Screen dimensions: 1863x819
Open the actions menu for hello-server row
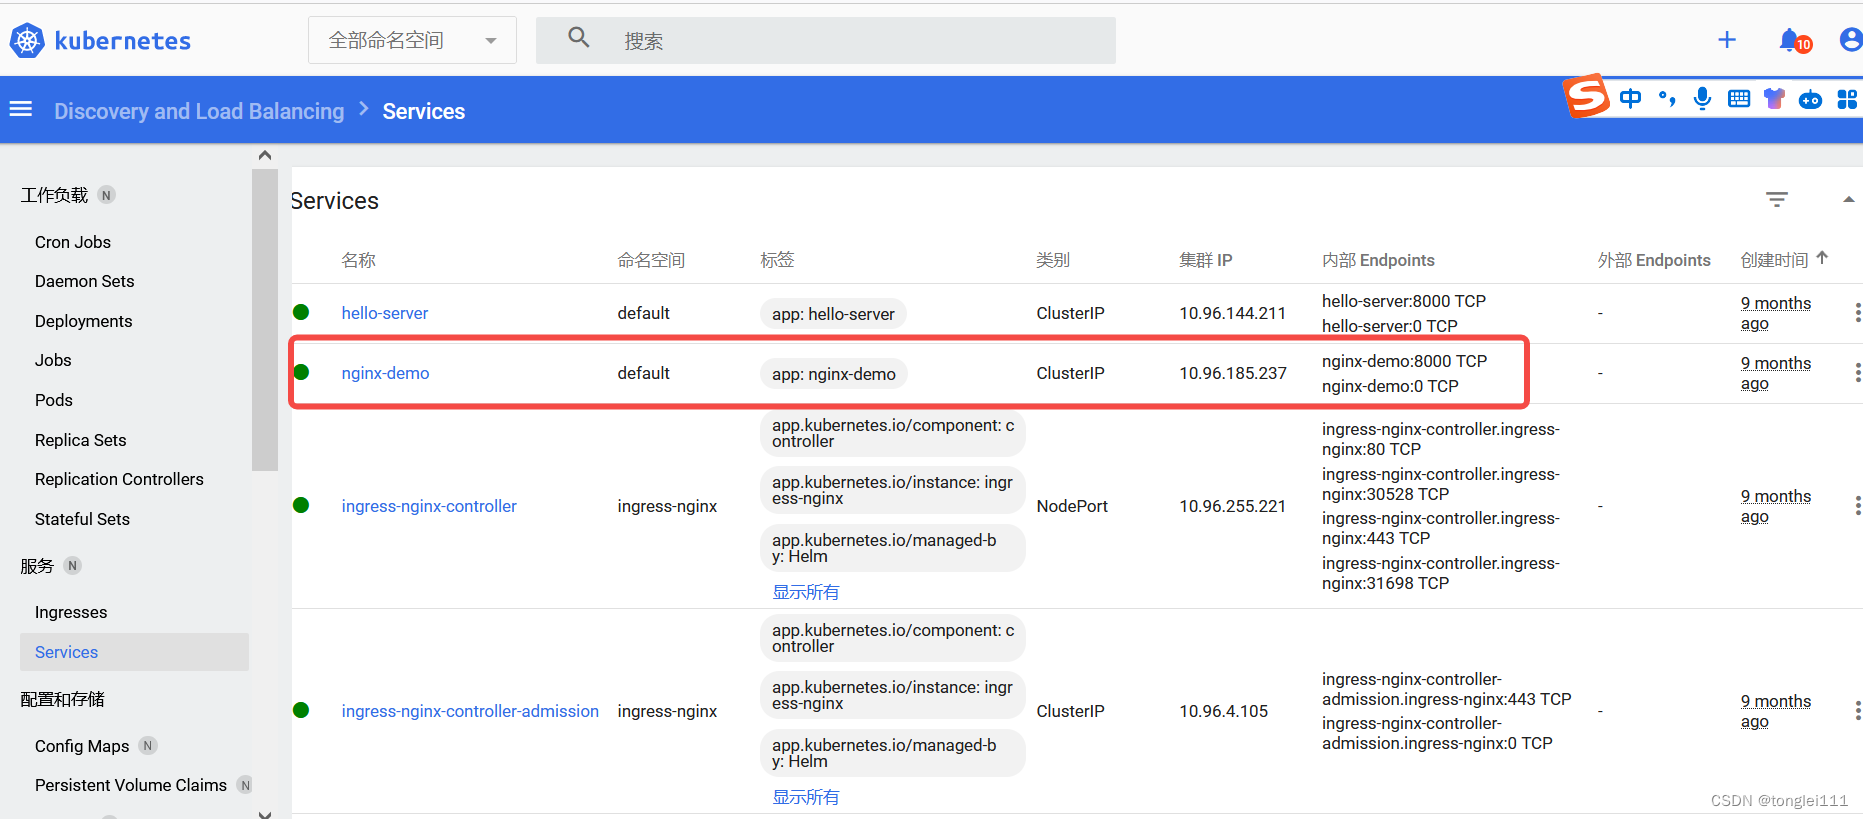click(x=1857, y=313)
